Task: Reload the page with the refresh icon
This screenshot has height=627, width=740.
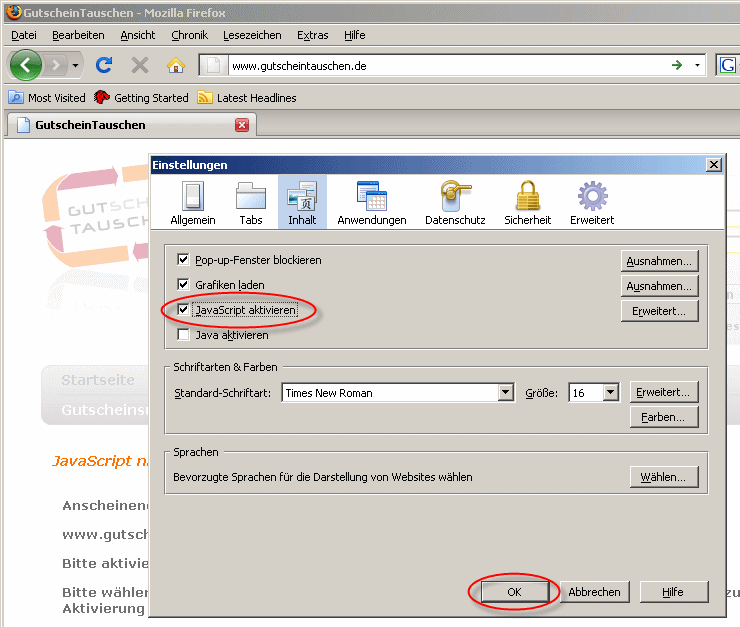Action: click(x=103, y=65)
